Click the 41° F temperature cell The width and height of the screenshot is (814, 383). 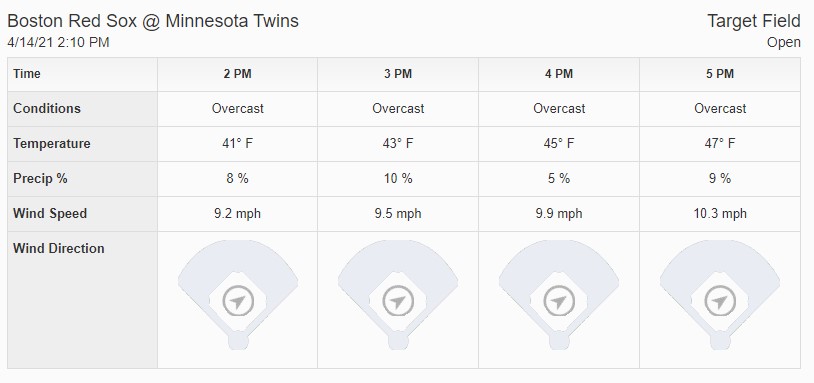click(238, 144)
